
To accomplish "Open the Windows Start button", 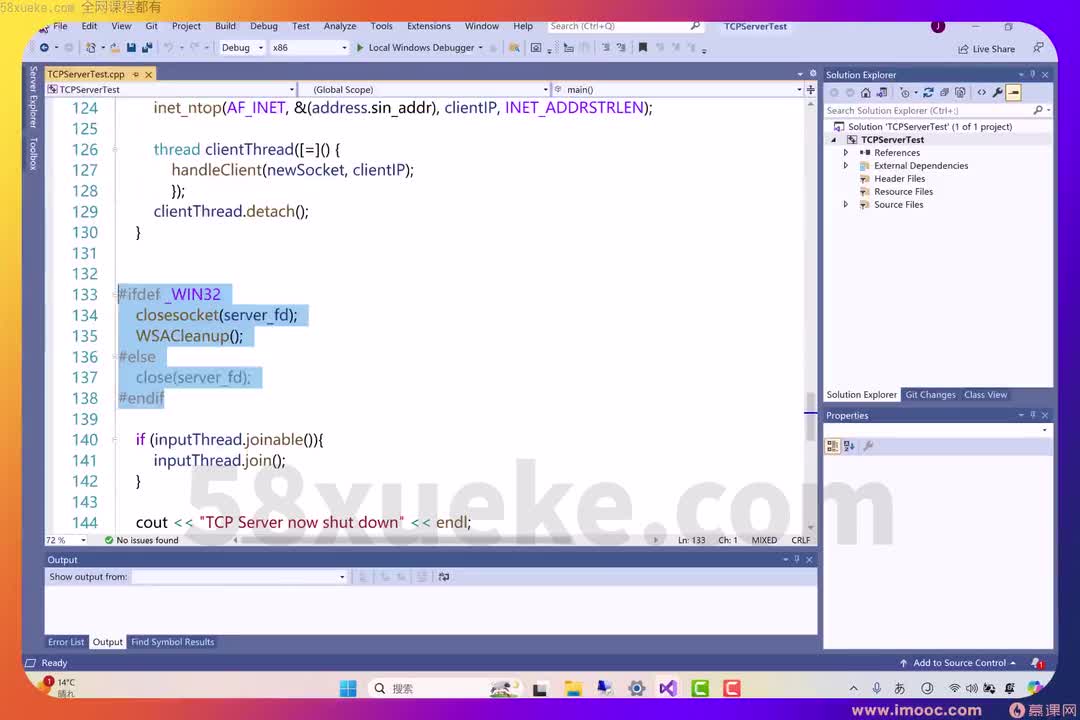I will pyautogui.click(x=348, y=688).
